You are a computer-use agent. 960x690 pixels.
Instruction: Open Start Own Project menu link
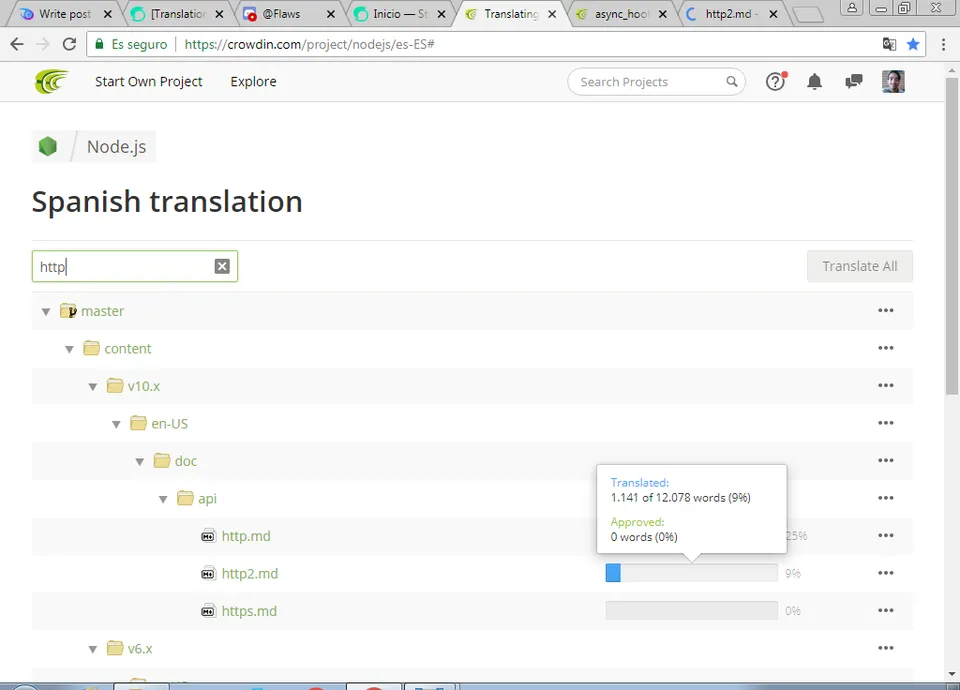pyautogui.click(x=148, y=81)
